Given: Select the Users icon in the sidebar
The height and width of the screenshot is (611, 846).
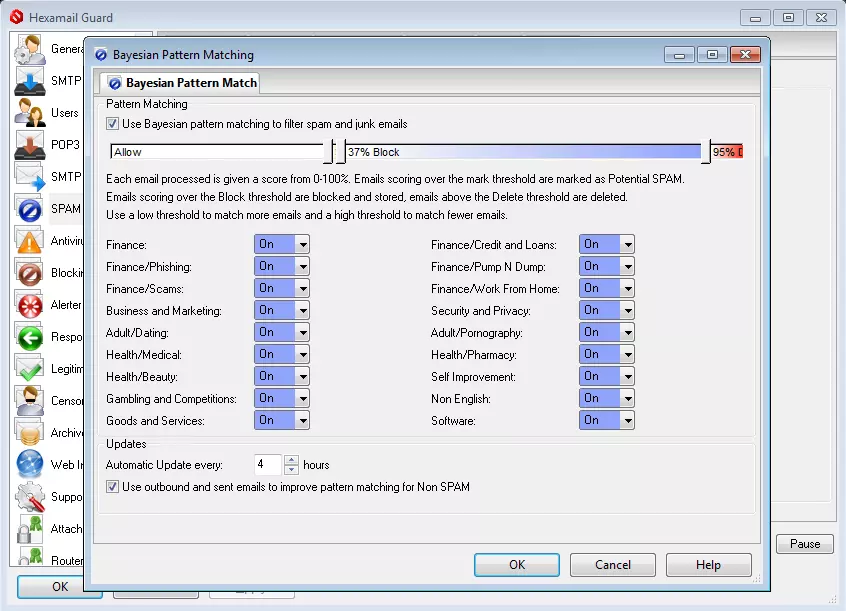Looking at the screenshot, I should [30, 113].
